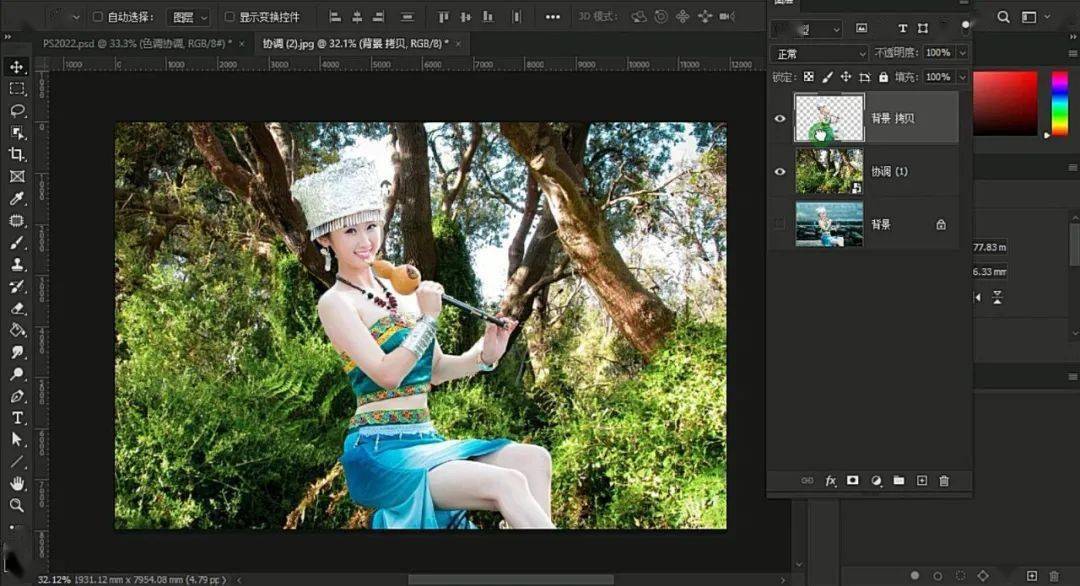Image resolution: width=1080 pixels, height=586 pixels.
Task: Switch to the PS2022.psd document tab
Action: 136,43
